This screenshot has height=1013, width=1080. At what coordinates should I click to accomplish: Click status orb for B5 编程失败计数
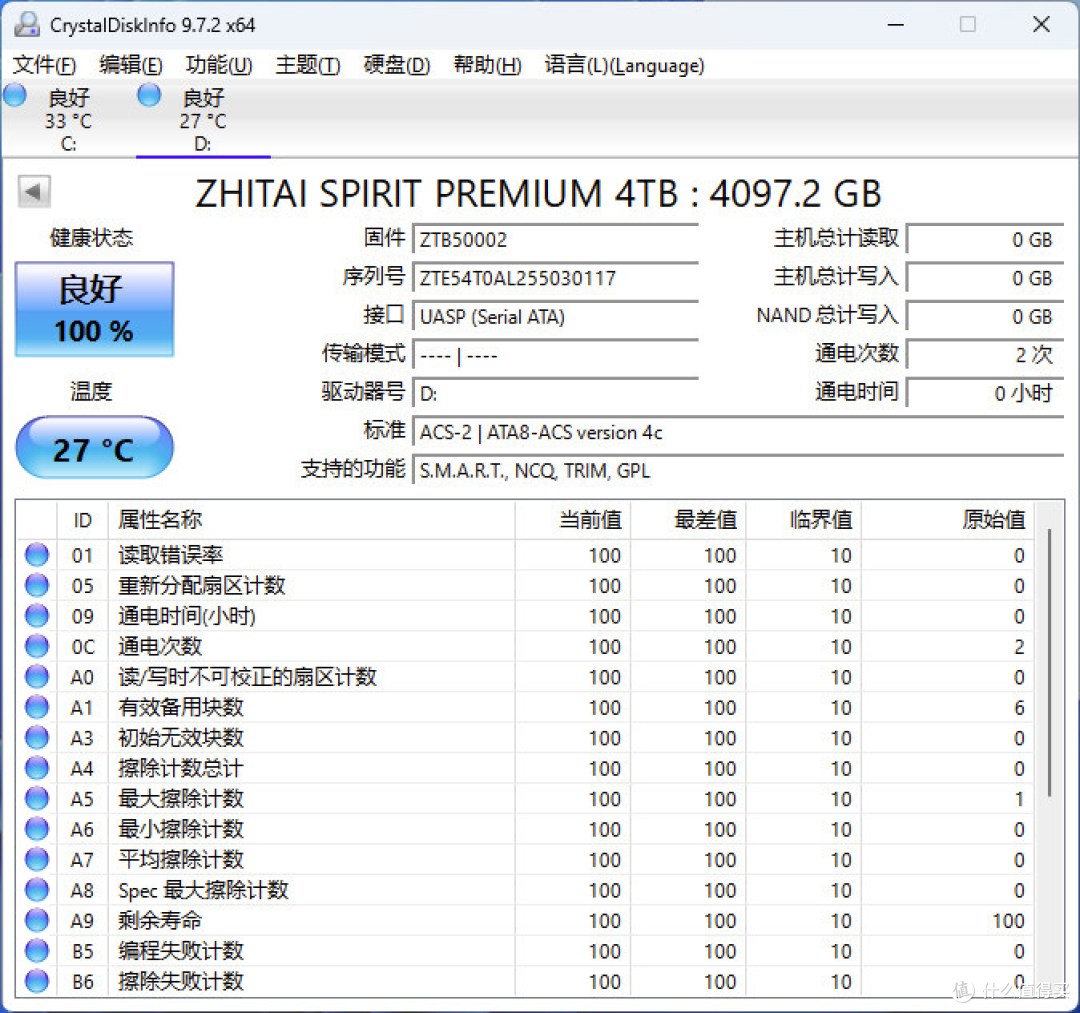tap(37, 950)
